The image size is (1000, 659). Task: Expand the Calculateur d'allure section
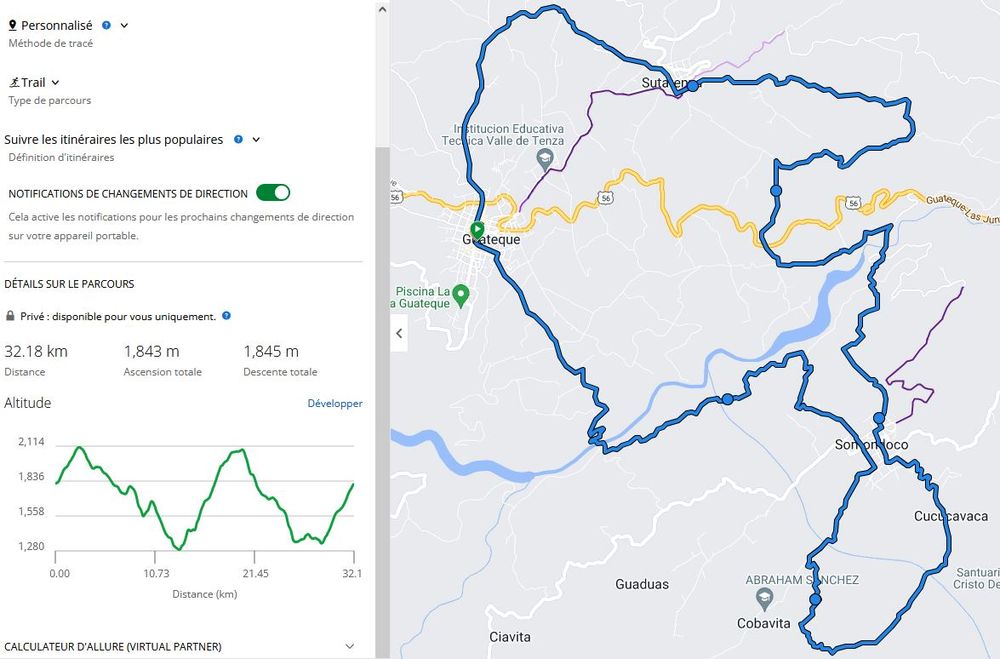pos(349,646)
